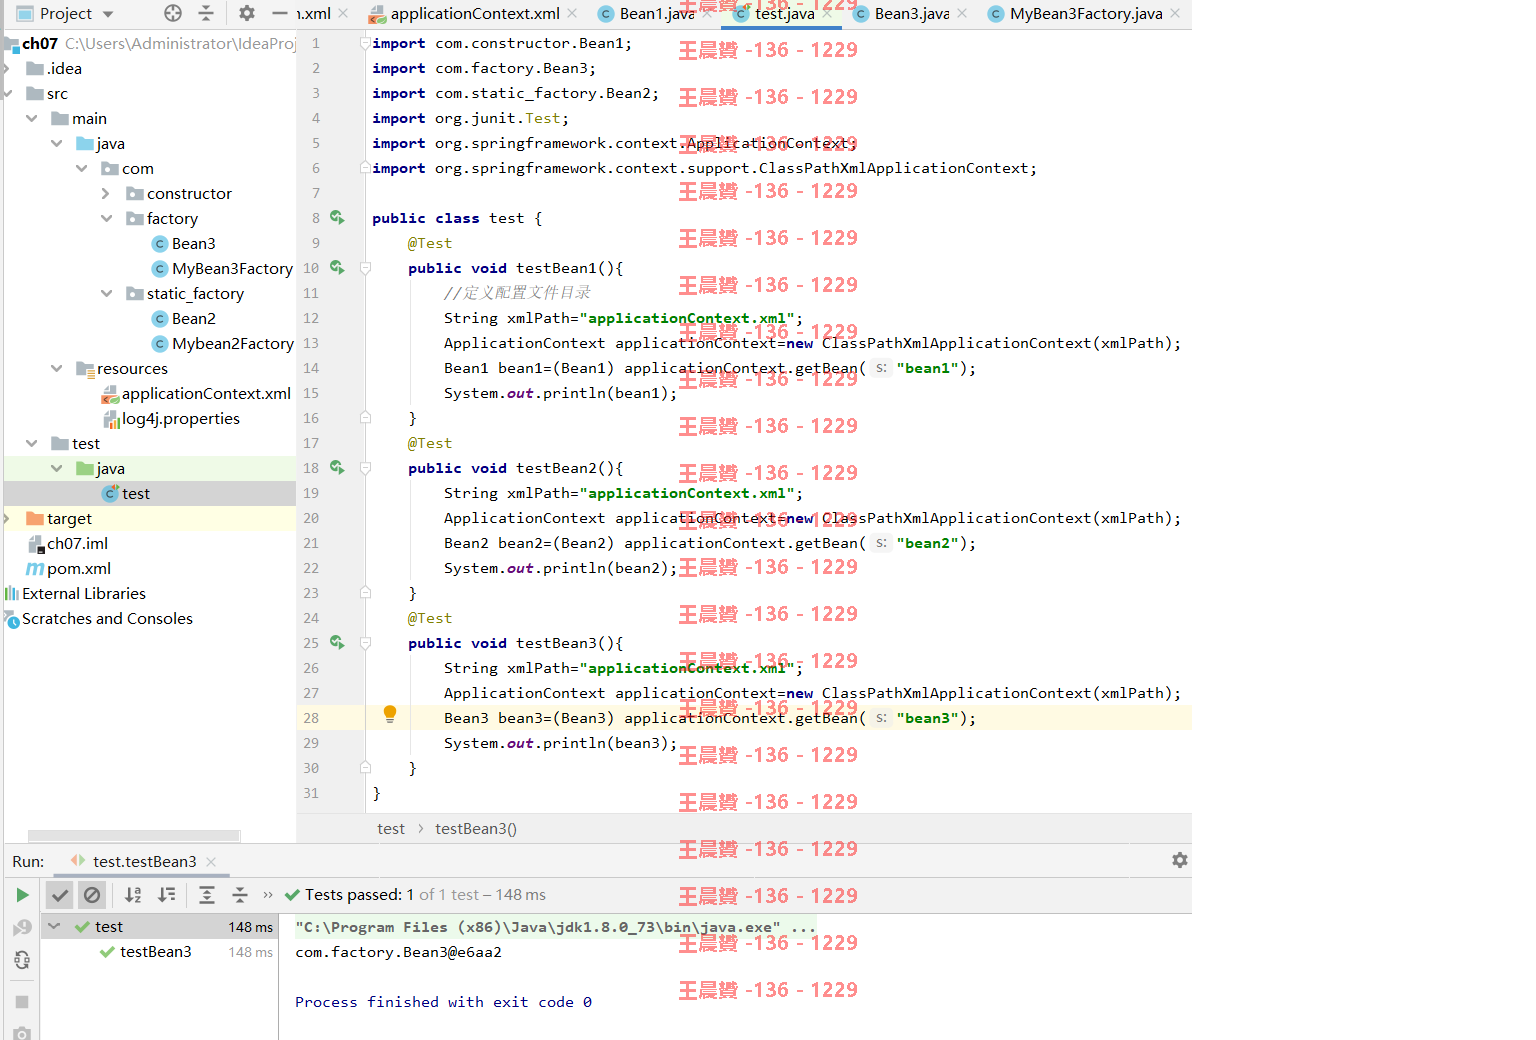This screenshot has width=1536, height=1040.
Task: Open log4j.properties file
Action: click(171, 418)
